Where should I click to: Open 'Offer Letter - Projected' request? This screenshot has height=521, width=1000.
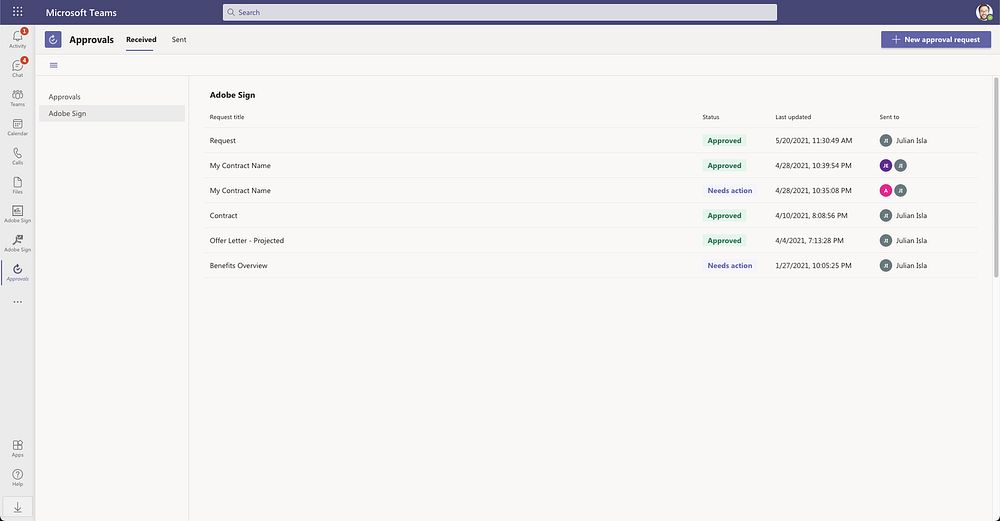pyautogui.click(x=591, y=240)
